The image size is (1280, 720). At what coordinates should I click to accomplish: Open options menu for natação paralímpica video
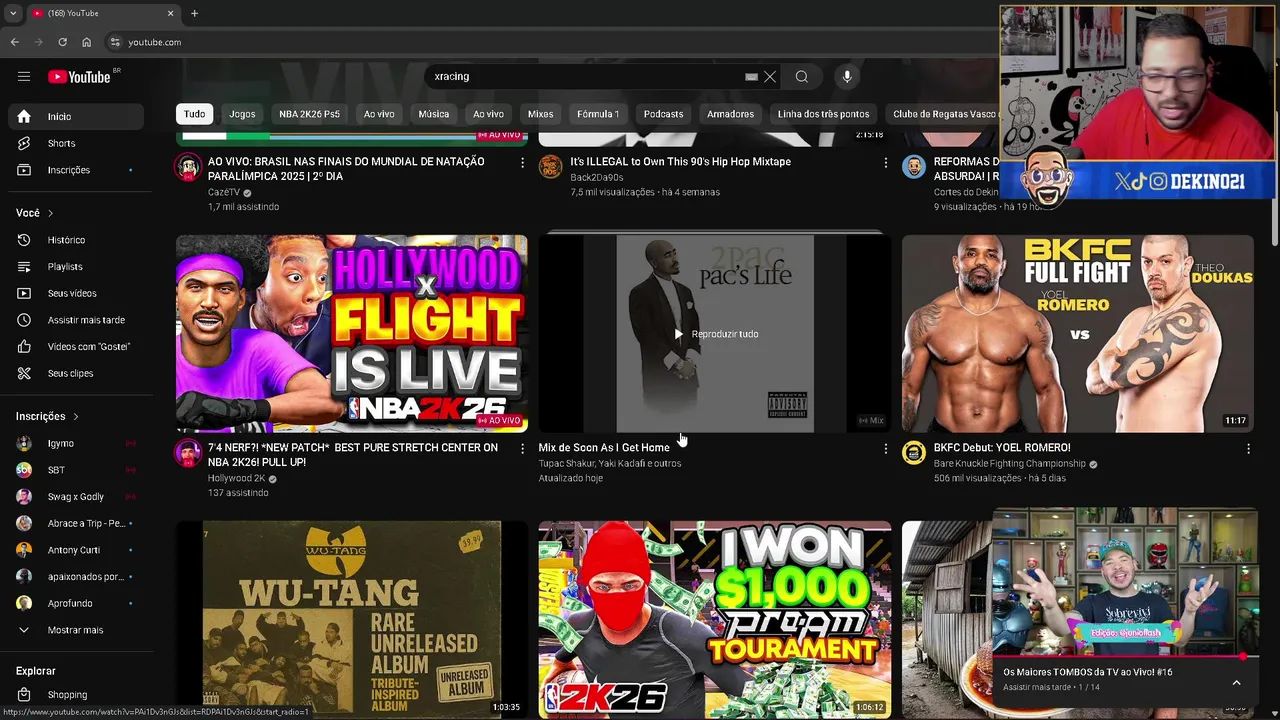click(522, 162)
